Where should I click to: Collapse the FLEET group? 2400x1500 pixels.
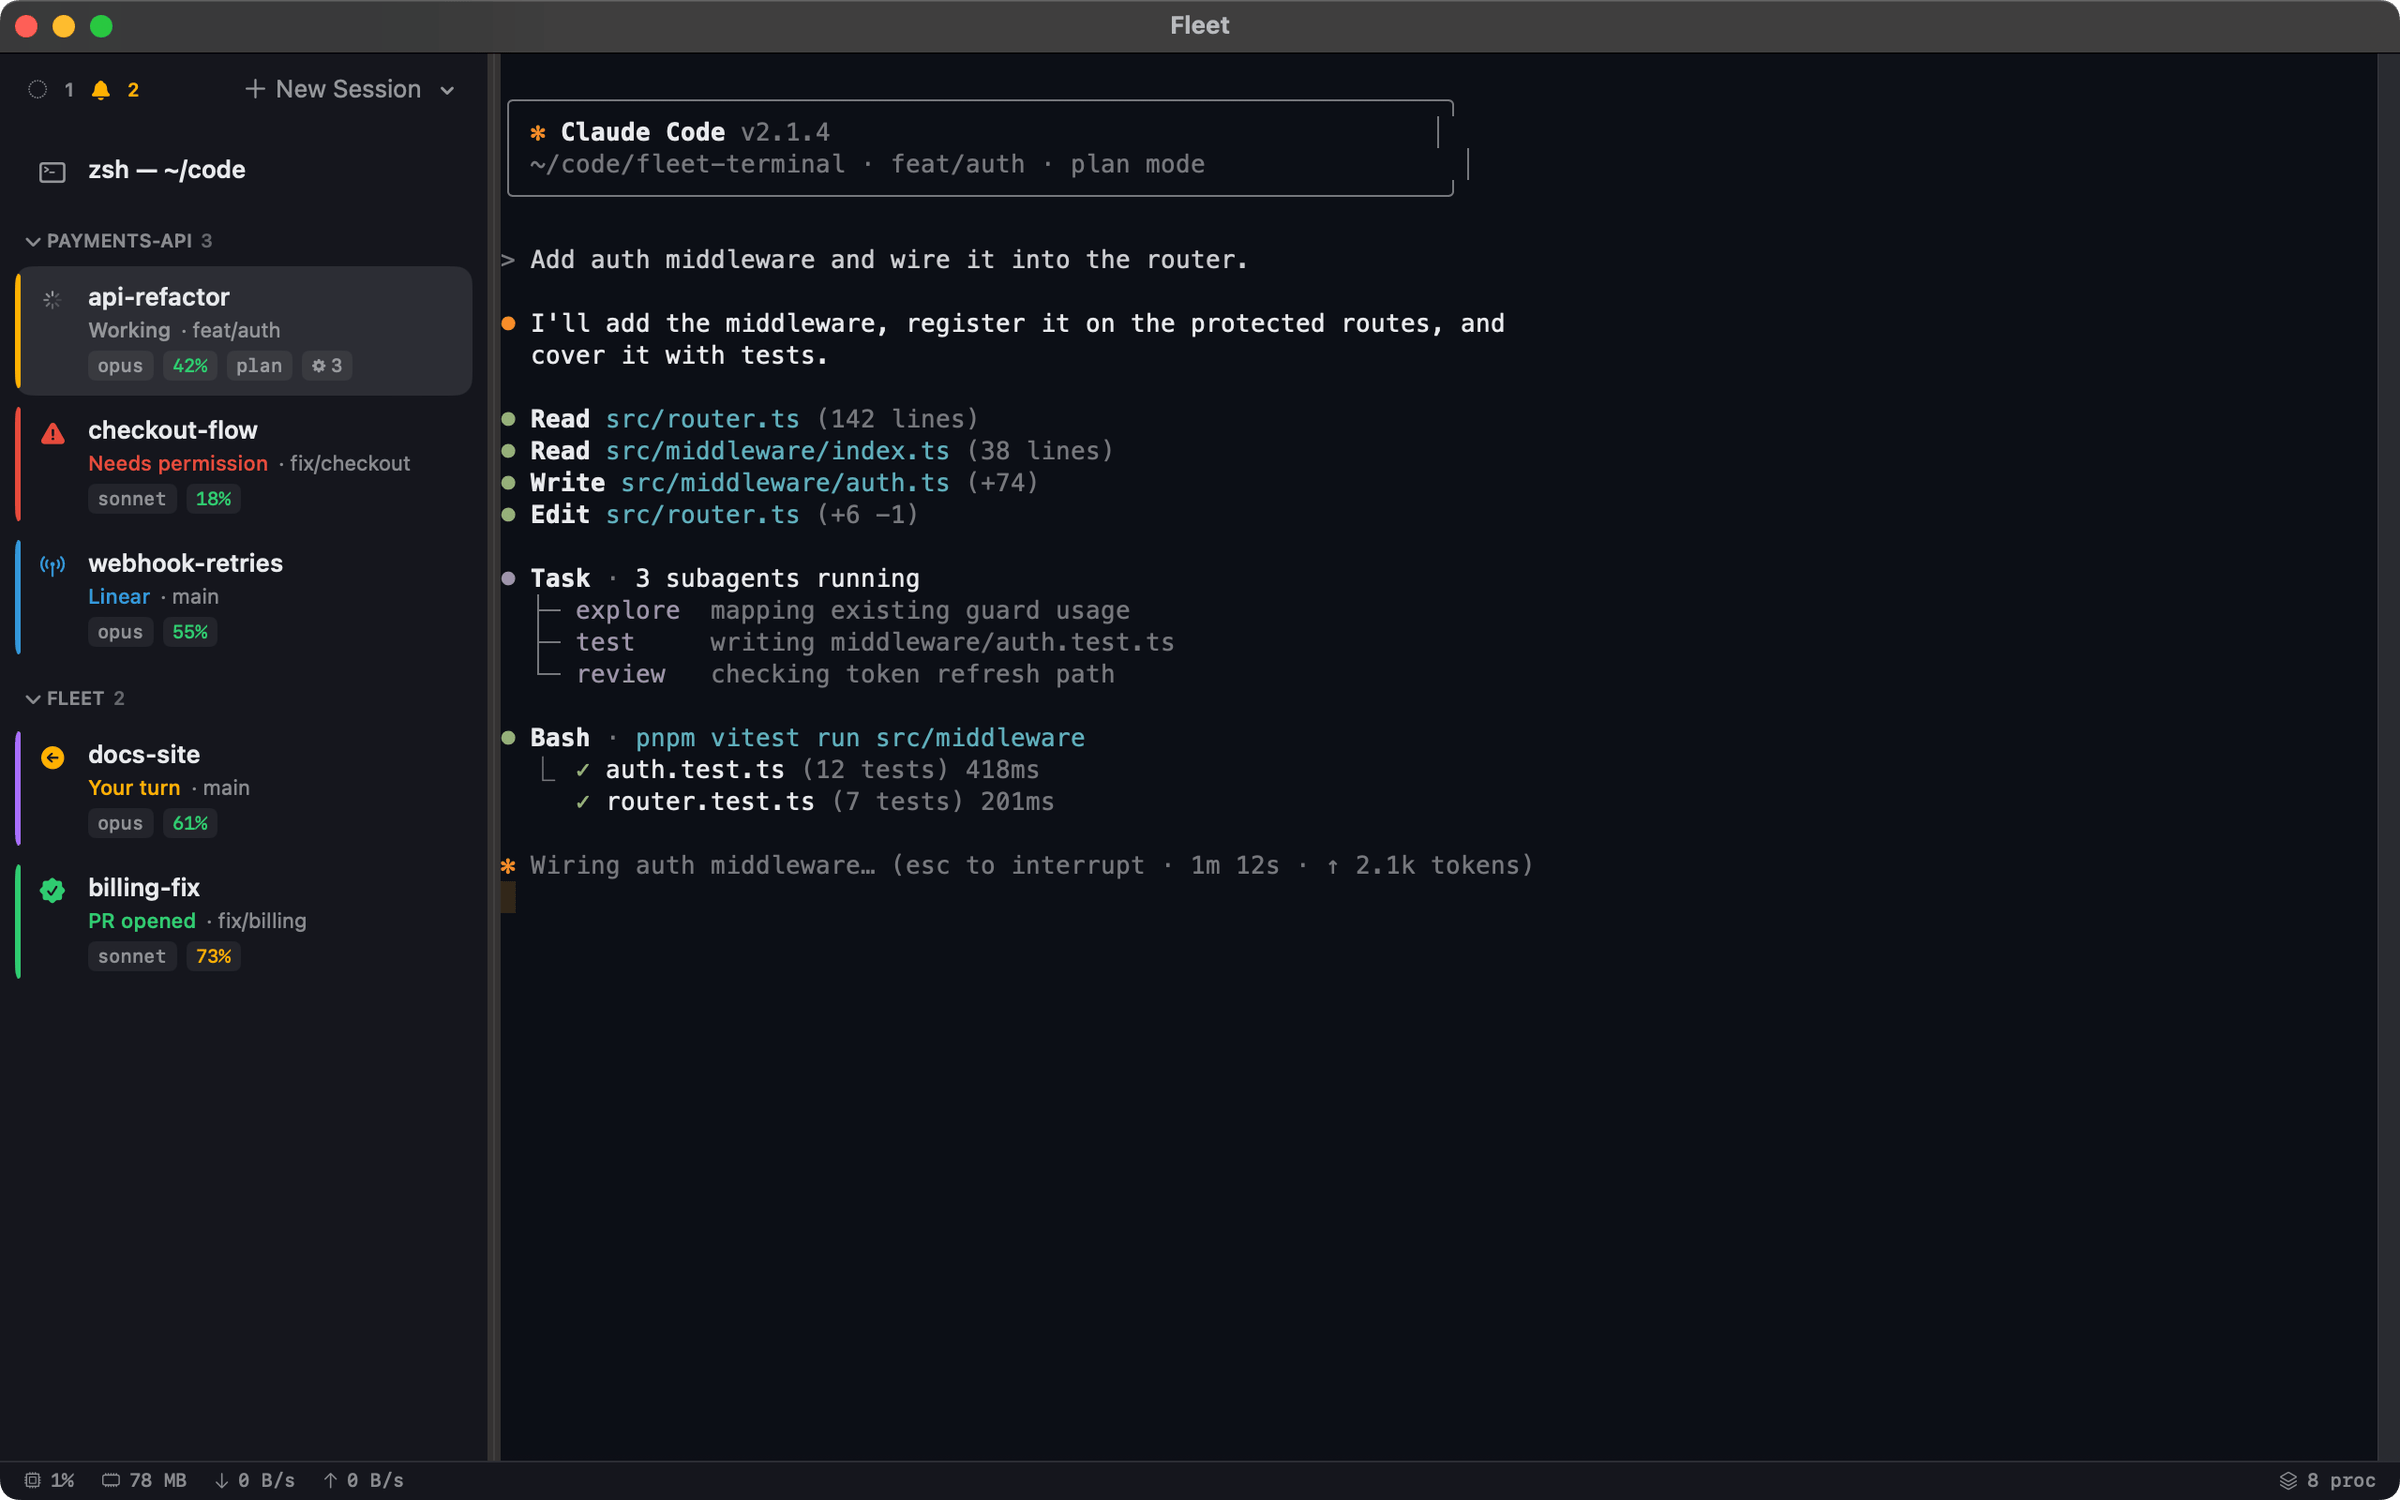(33, 699)
